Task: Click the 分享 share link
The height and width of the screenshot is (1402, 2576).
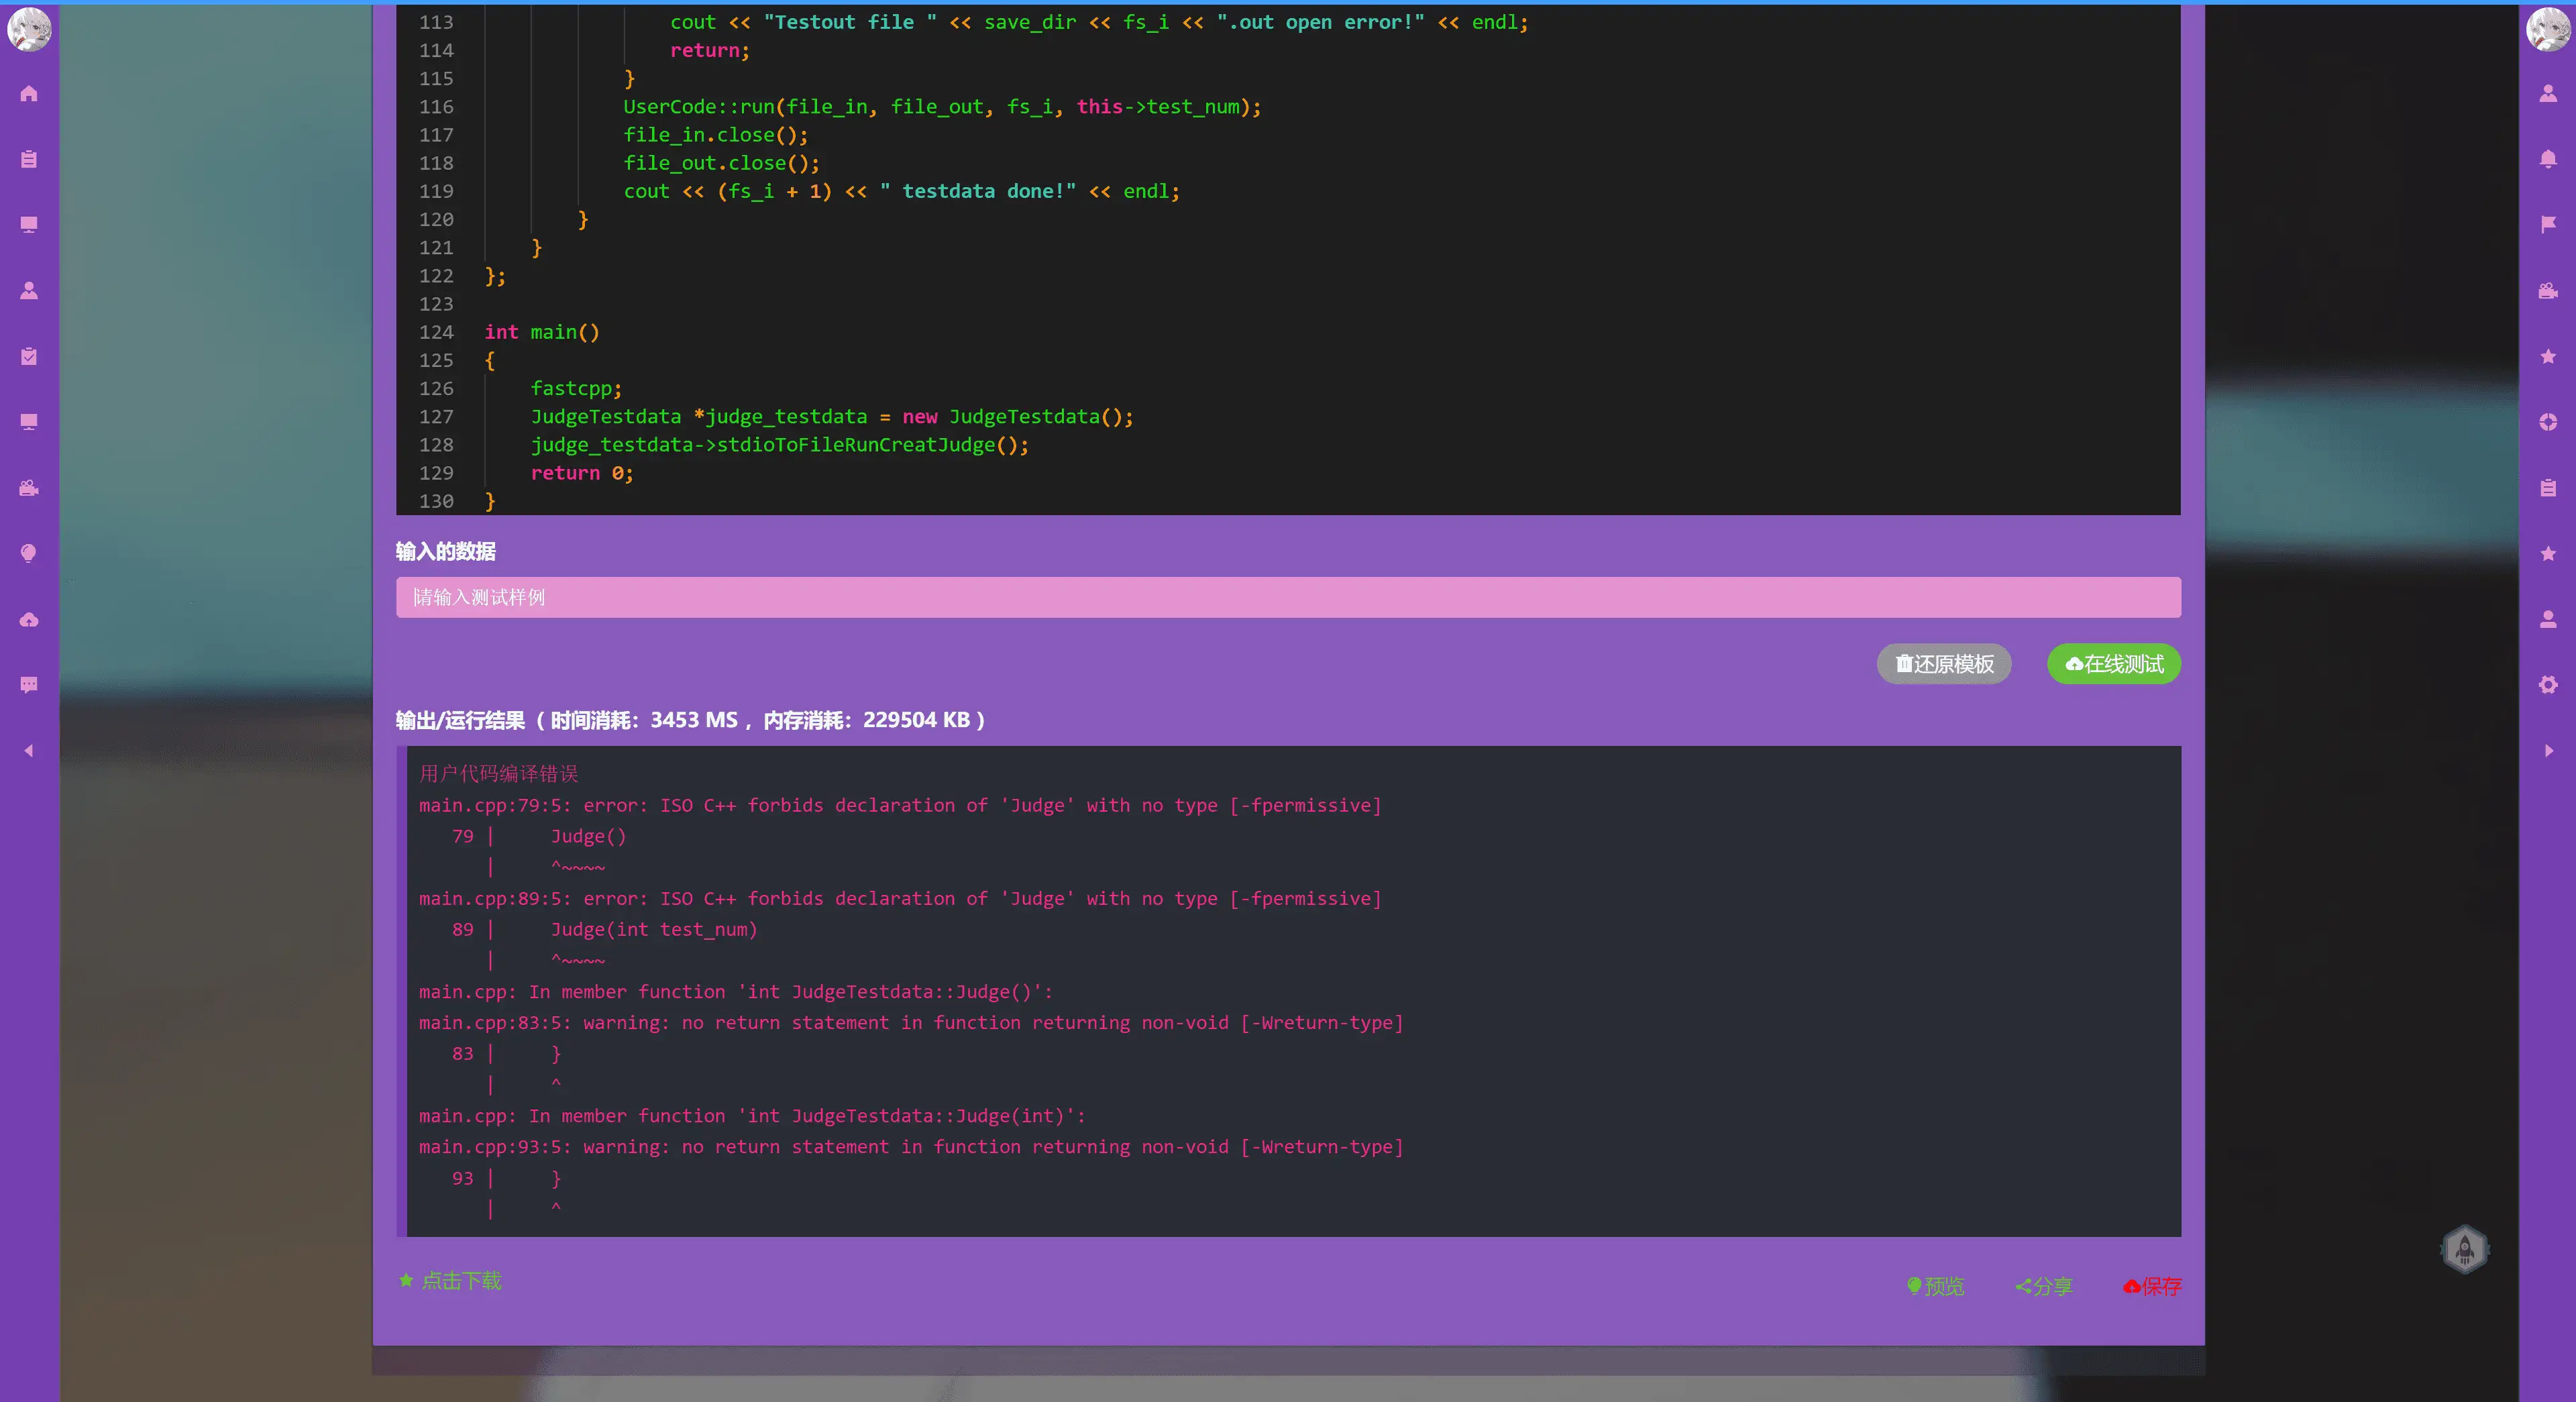Action: tap(2043, 1286)
